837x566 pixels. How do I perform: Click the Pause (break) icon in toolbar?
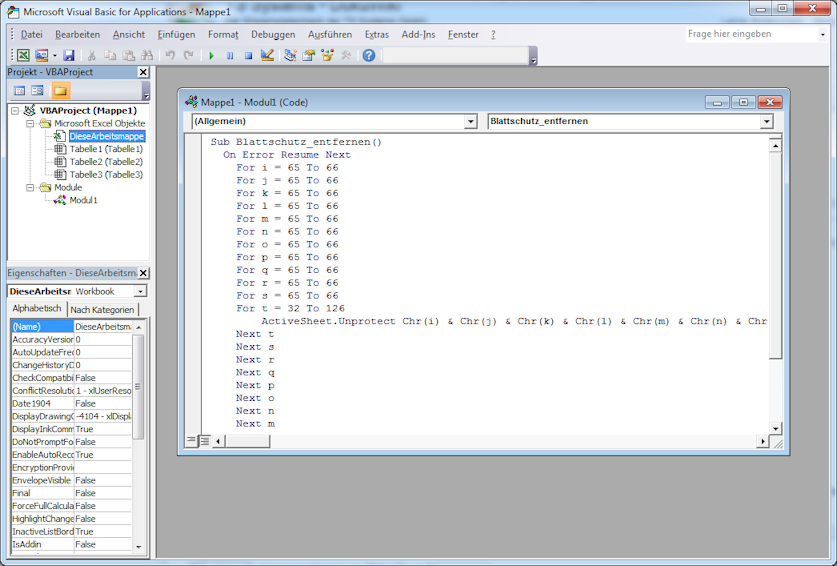[230, 56]
